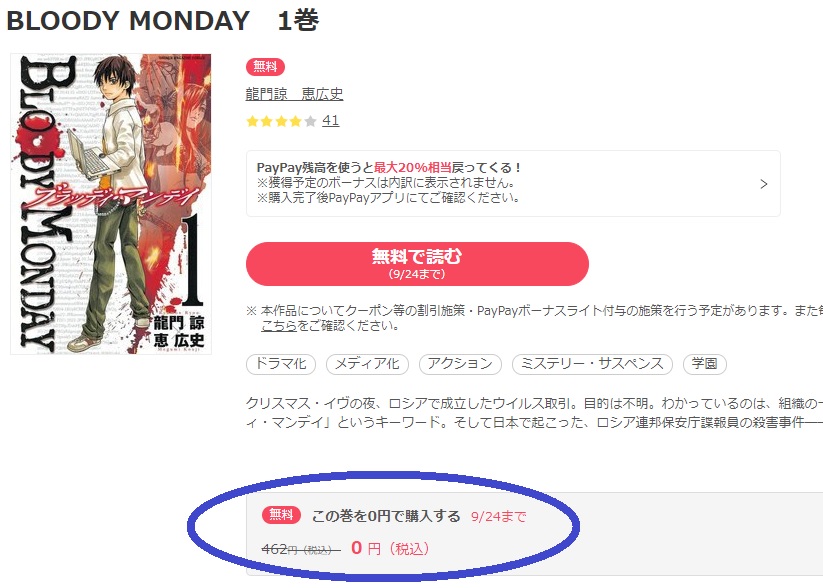
Task: Click the 無料 badge above the authors
Action: tap(265, 67)
